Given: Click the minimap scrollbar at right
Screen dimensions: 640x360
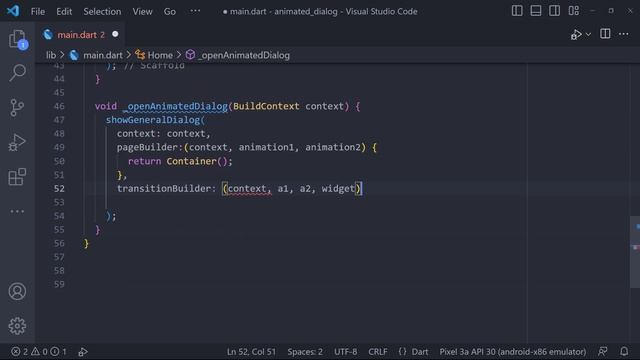Looking at the screenshot, I should coord(635,252).
